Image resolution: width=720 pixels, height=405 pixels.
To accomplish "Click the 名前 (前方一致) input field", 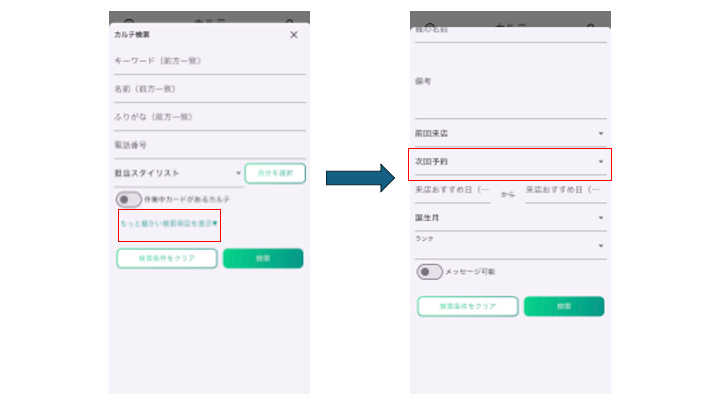I will [209, 90].
